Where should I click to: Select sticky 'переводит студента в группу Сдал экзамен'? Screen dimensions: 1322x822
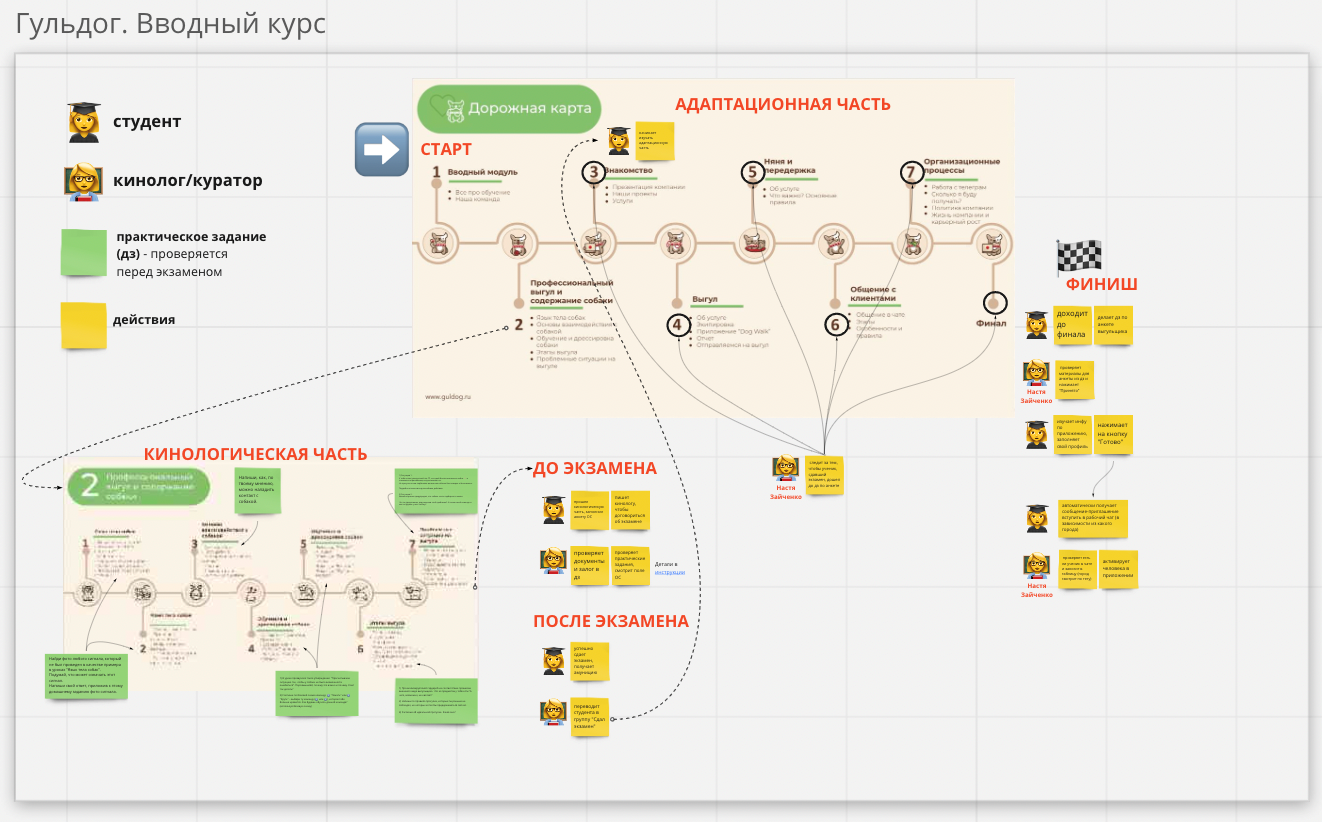[x=590, y=719]
